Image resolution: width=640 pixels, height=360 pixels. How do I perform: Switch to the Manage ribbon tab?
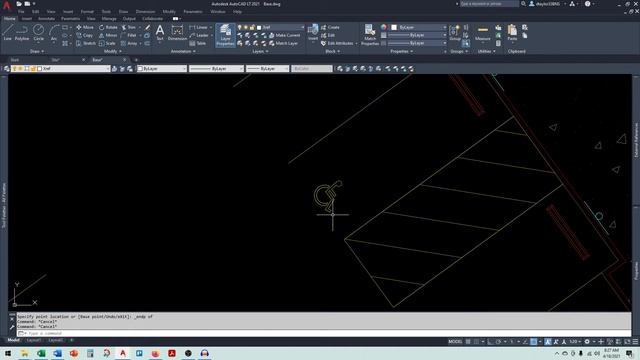109,19
